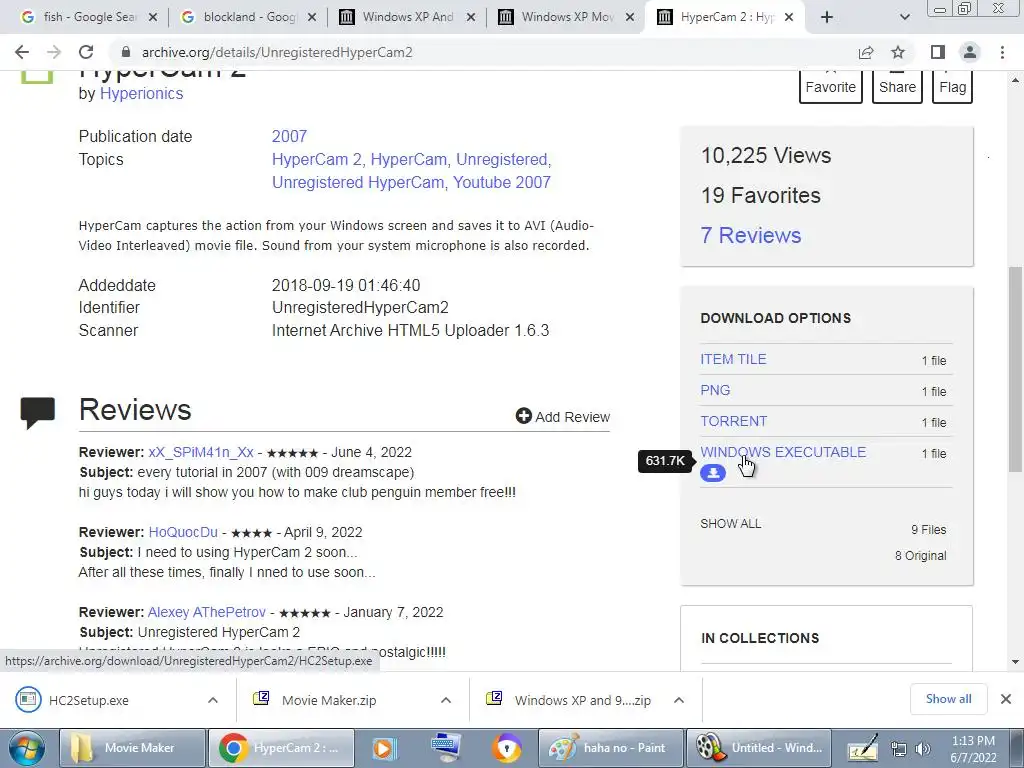Screen dimensions: 1024x768
Task: Click the scrollbar down arrow
Action: tap(1016, 662)
